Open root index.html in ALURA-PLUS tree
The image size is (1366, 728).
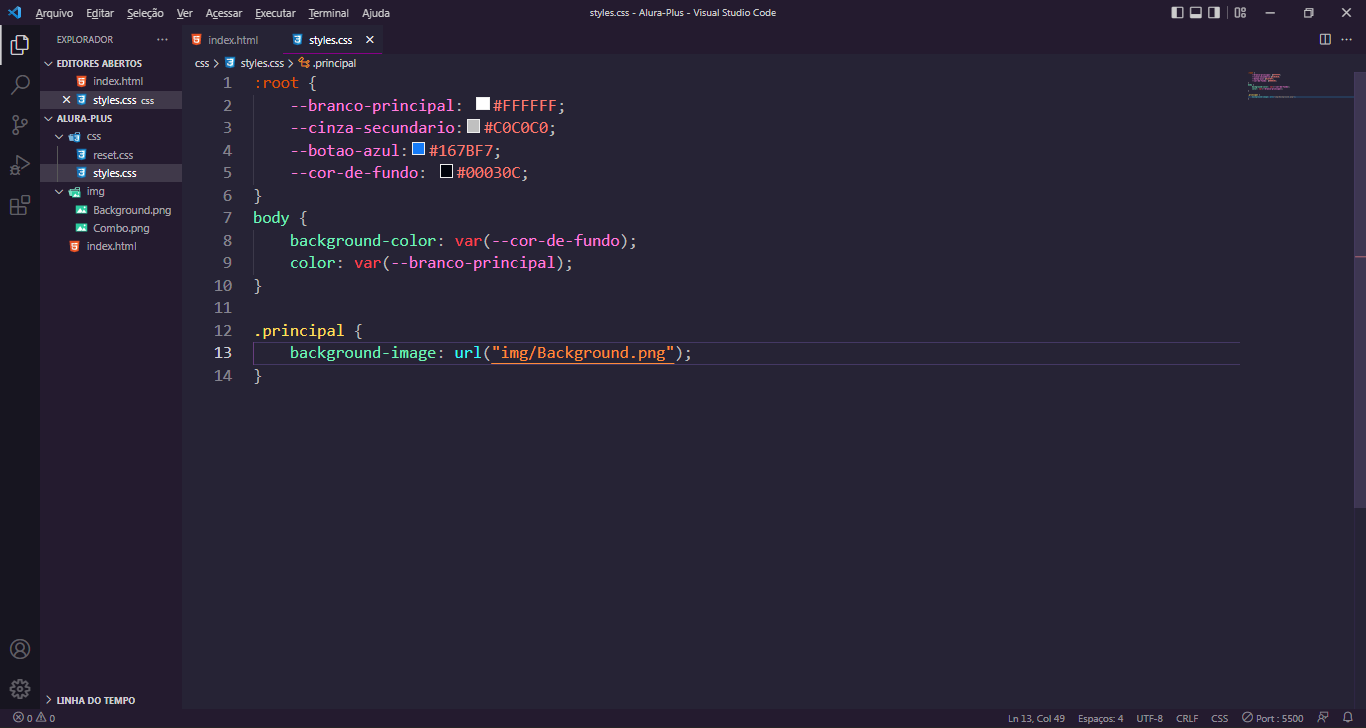click(111, 246)
